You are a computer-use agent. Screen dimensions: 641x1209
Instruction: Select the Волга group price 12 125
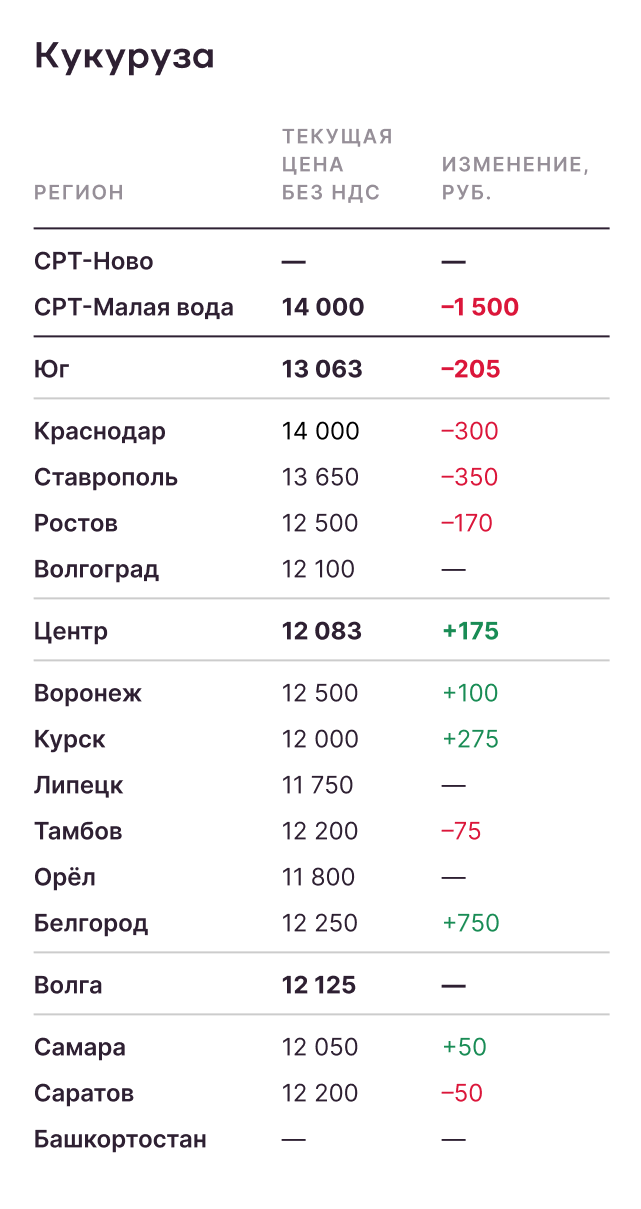pyautogui.click(x=319, y=986)
